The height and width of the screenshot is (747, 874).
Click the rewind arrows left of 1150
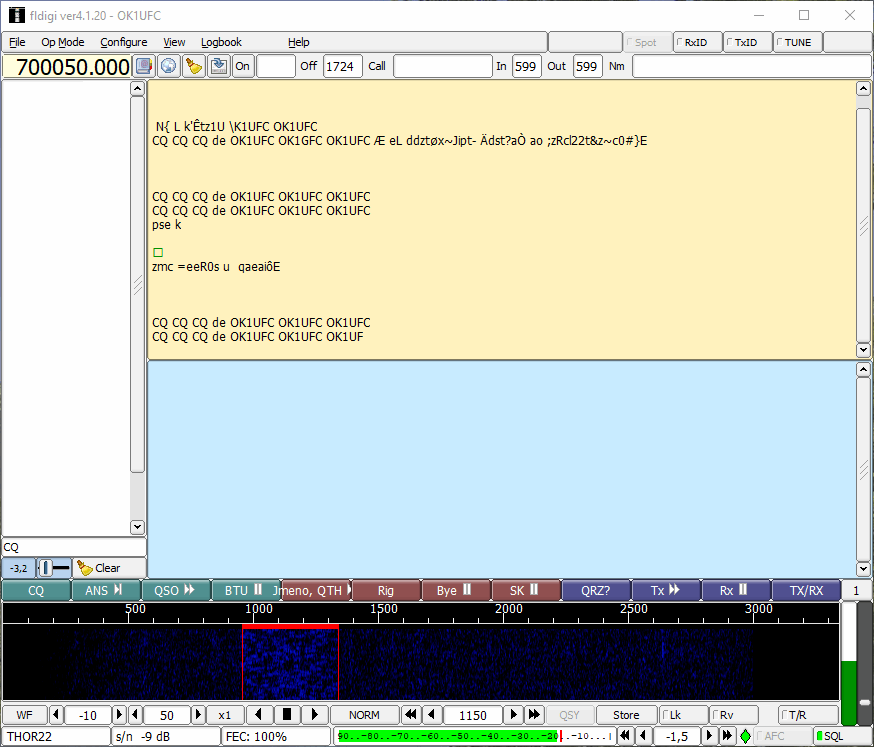tap(410, 715)
